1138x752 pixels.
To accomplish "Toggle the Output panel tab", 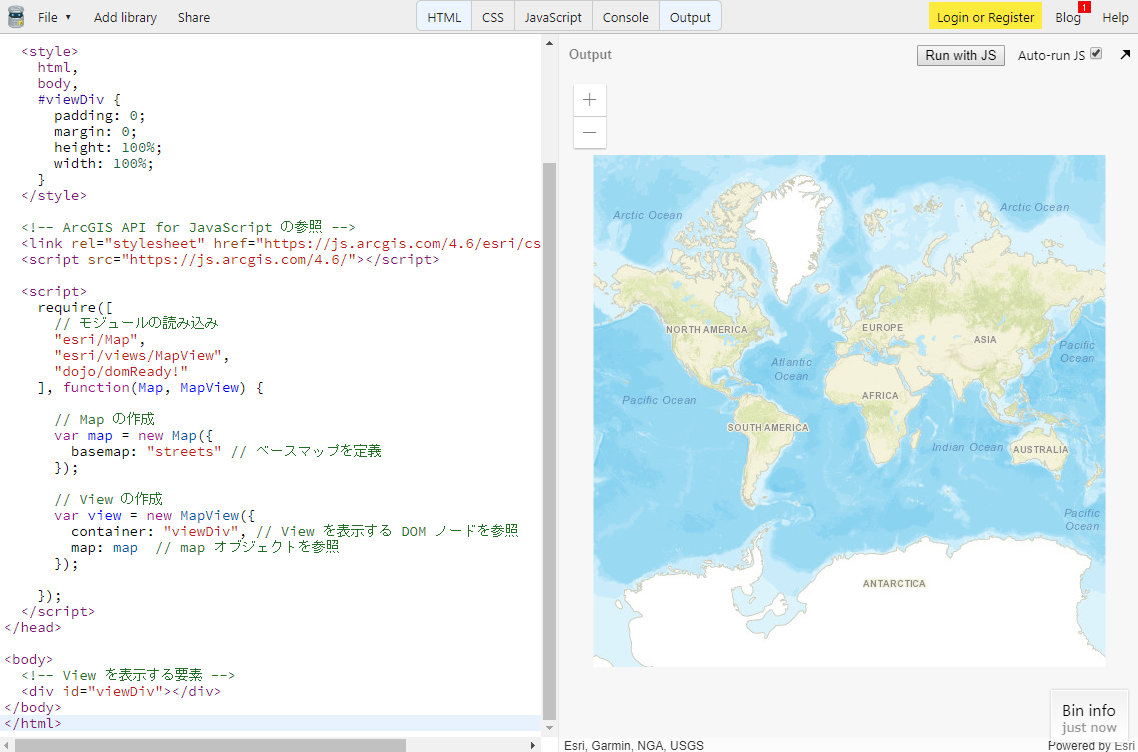I will coord(690,17).
